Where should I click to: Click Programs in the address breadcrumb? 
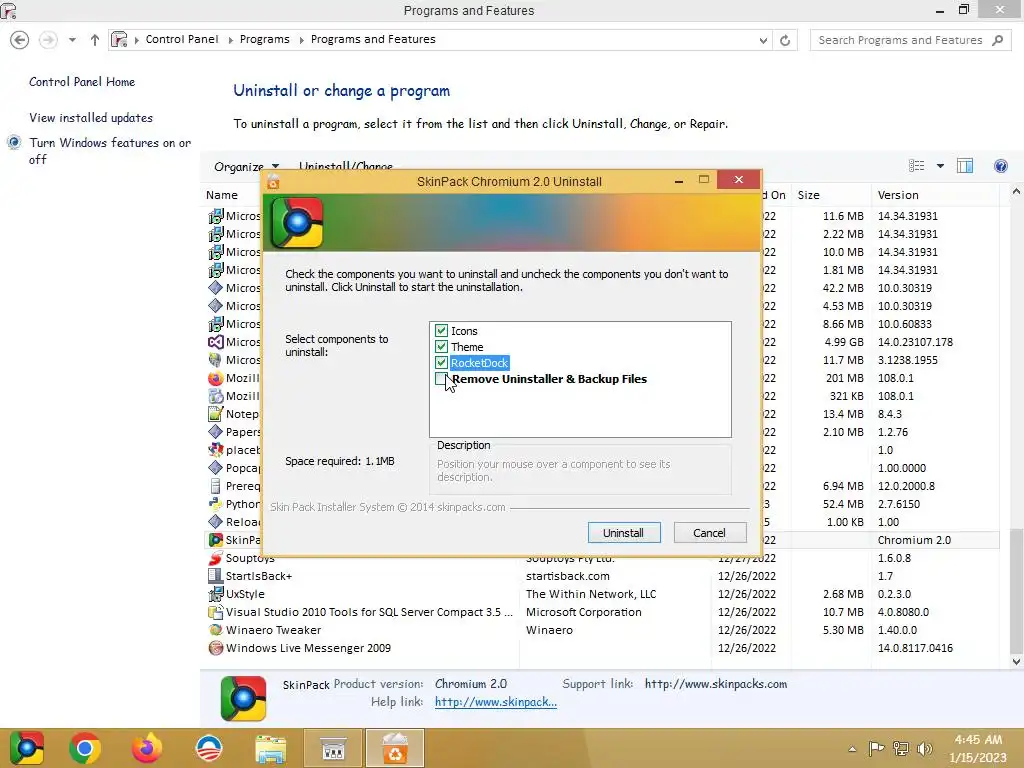point(264,39)
